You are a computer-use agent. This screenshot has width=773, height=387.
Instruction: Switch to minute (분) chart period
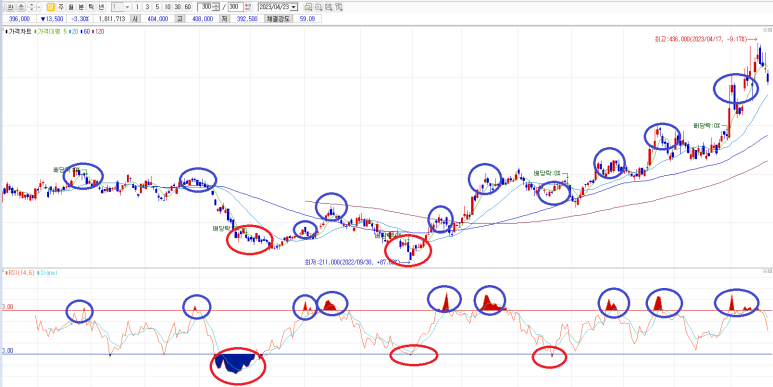tap(81, 7)
